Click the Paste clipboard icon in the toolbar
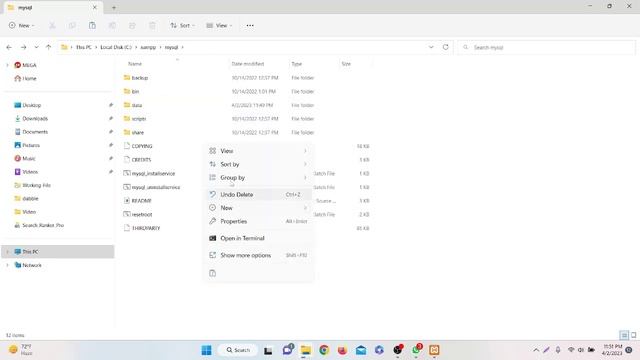640x360 pixels. point(92,25)
